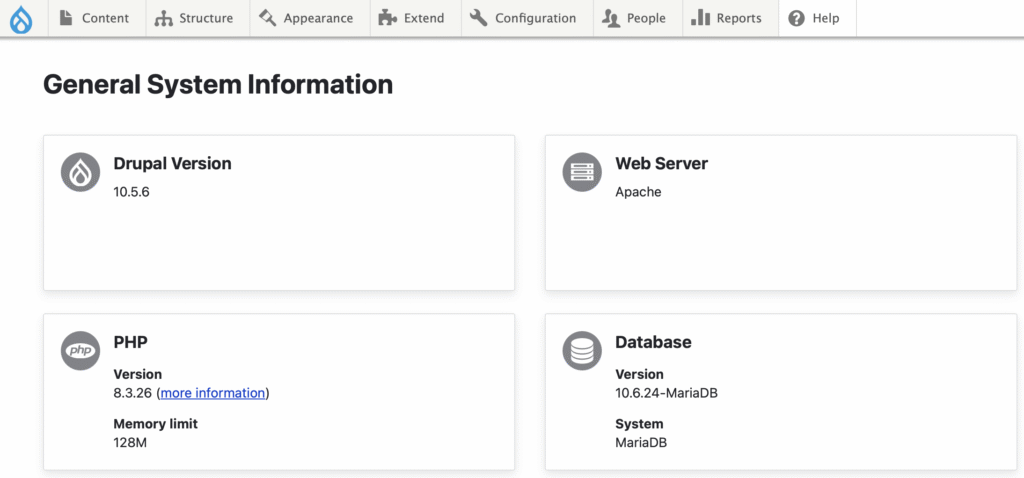Open the People admin menu
The width and height of the screenshot is (1024, 478).
(x=638, y=18)
